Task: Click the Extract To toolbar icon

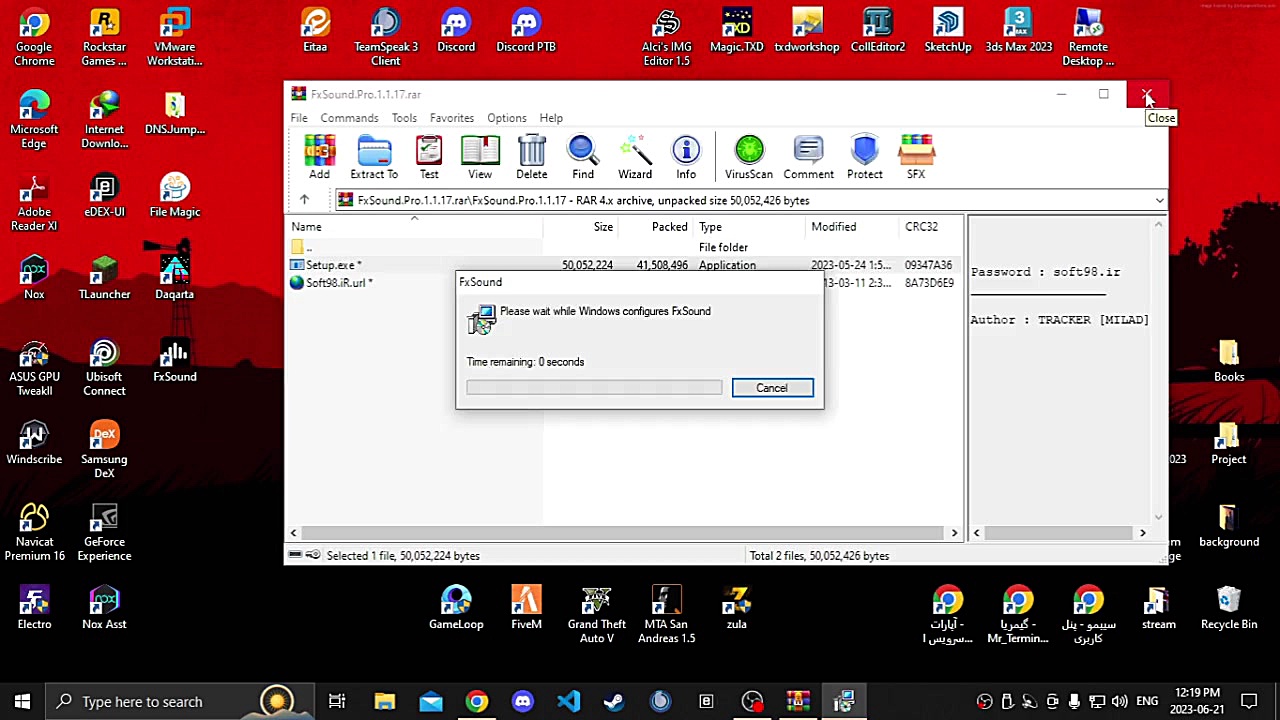Action: click(x=374, y=157)
